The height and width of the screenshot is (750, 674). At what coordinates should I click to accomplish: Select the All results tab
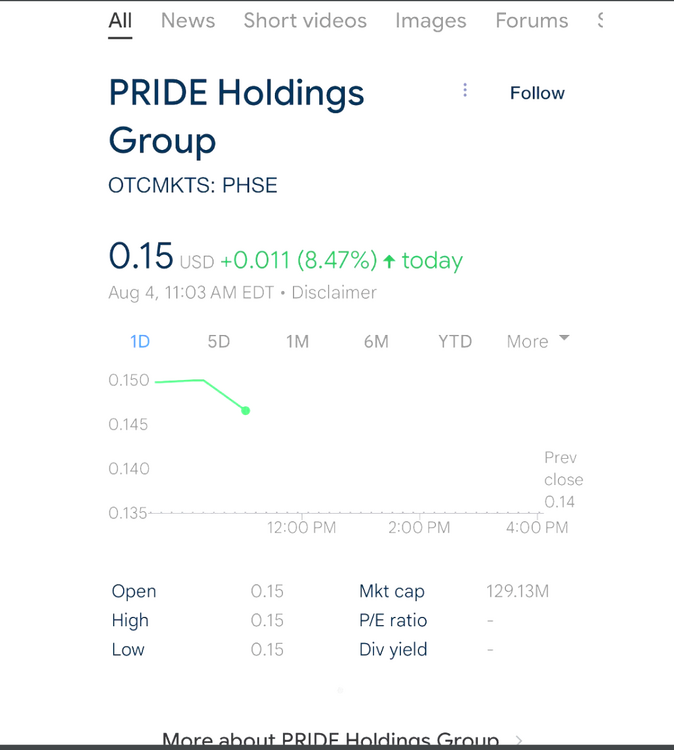coord(120,21)
